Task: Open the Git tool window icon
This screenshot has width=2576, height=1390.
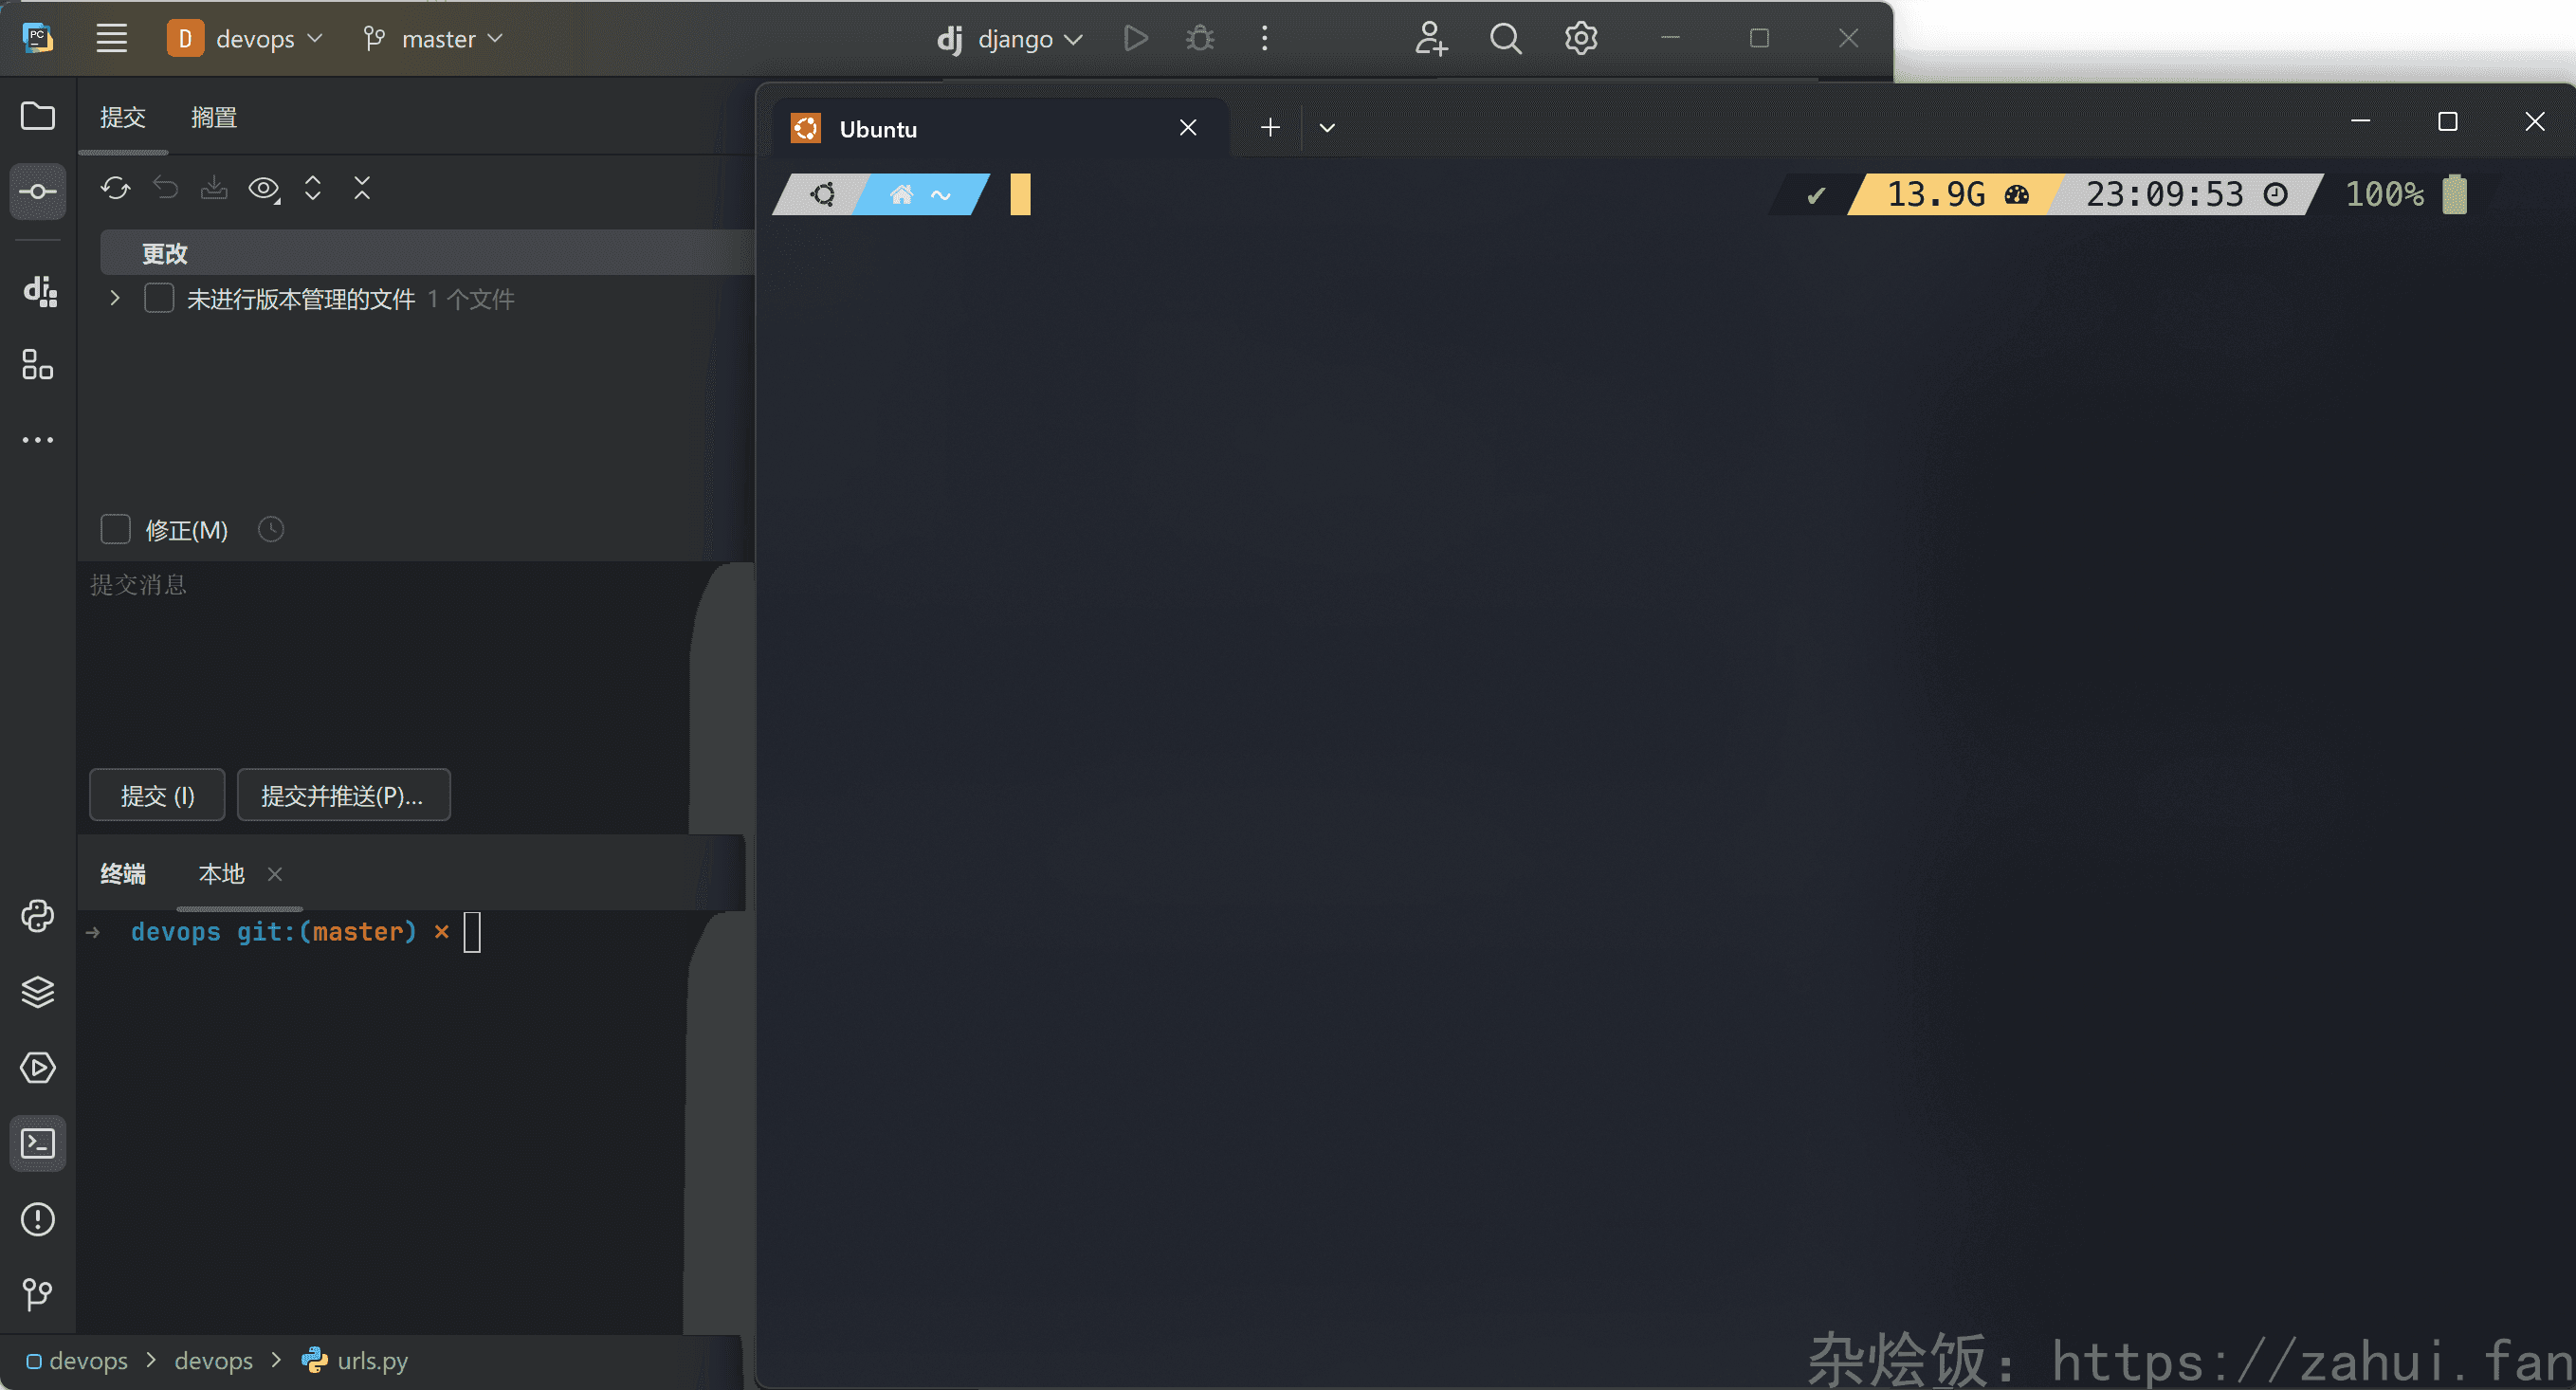Action: click(38, 1294)
